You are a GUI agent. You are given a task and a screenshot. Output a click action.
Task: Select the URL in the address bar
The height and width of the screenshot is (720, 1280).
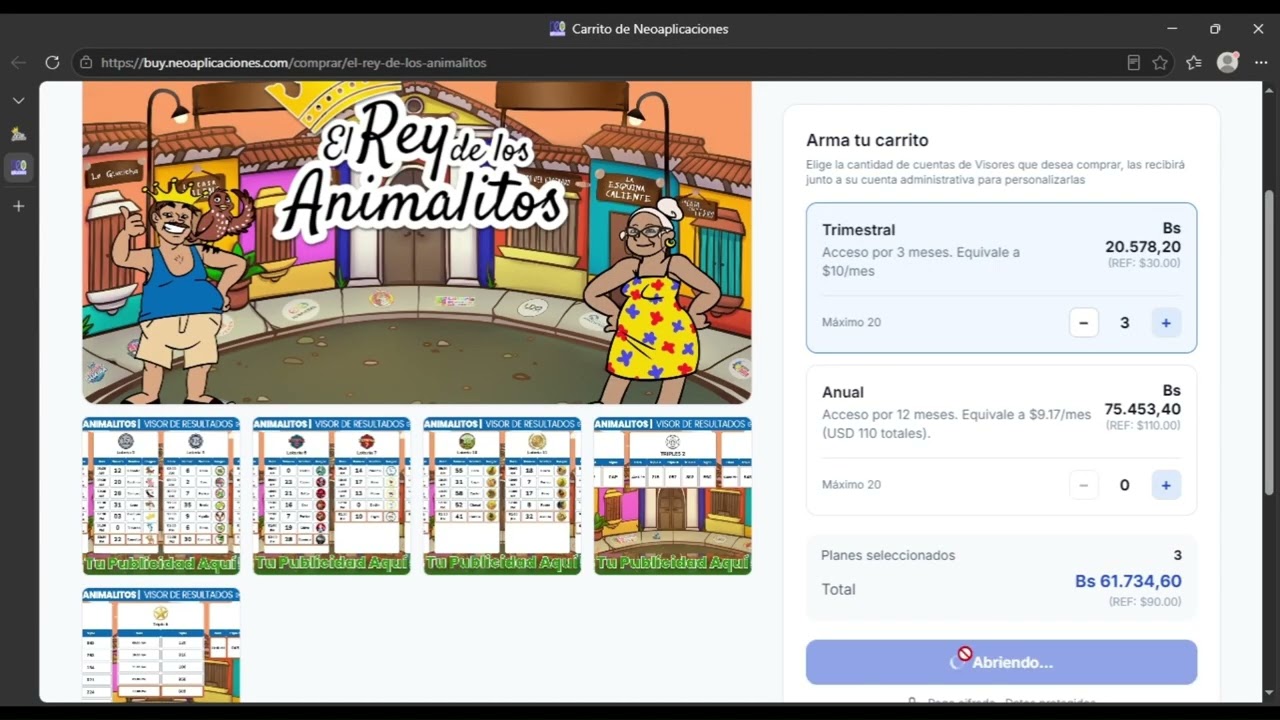tap(294, 62)
